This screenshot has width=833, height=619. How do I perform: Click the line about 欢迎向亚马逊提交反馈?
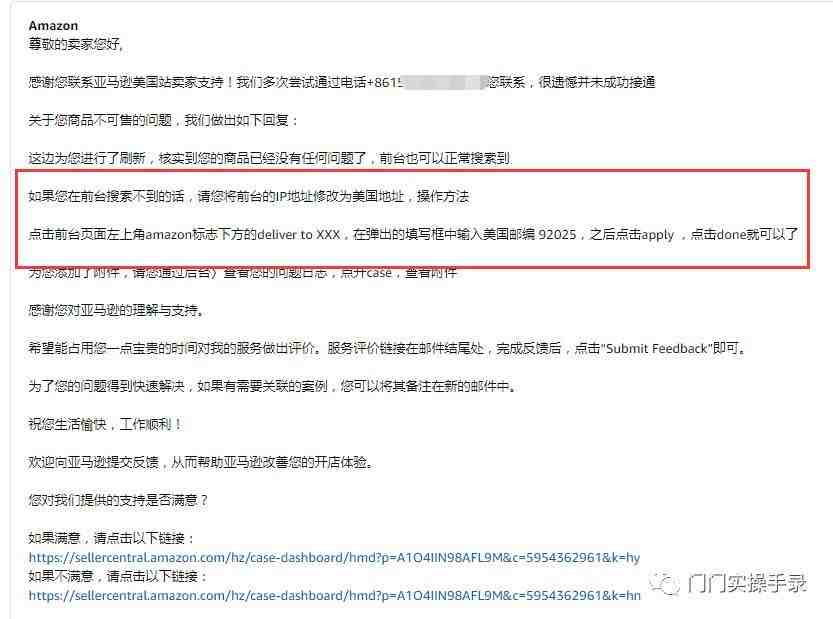pos(201,462)
